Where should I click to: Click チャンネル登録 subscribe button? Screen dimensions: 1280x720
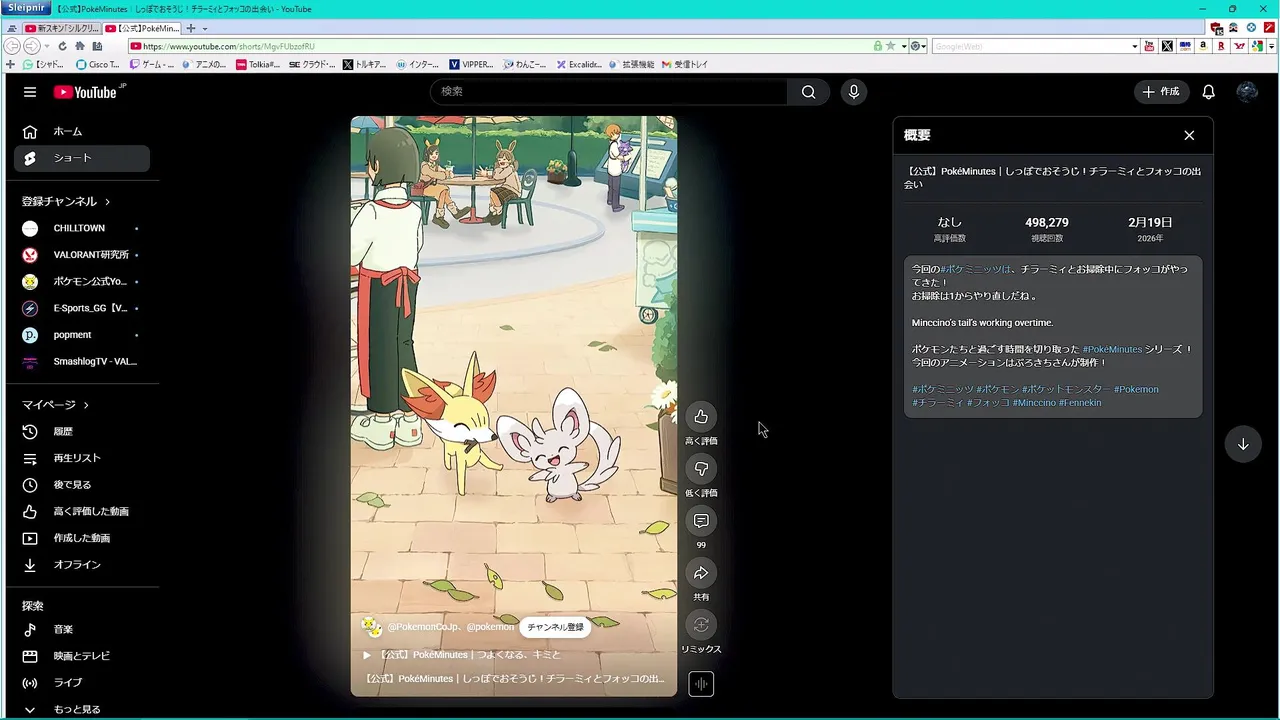(555, 627)
